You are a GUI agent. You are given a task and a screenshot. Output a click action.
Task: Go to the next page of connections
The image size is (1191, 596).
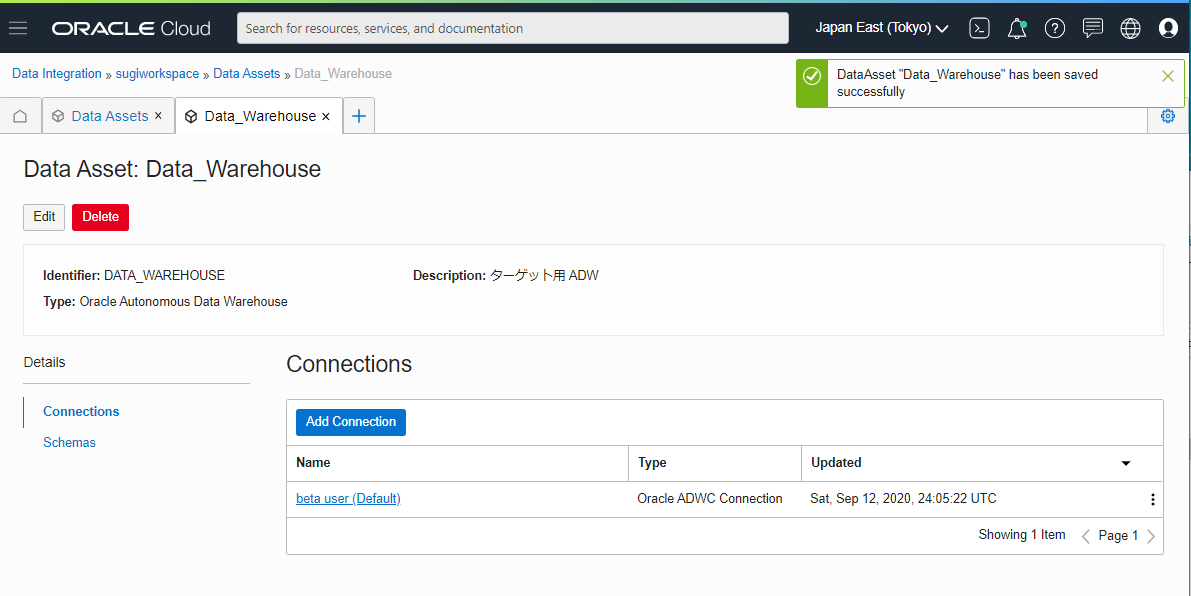click(x=1151, y=535)
